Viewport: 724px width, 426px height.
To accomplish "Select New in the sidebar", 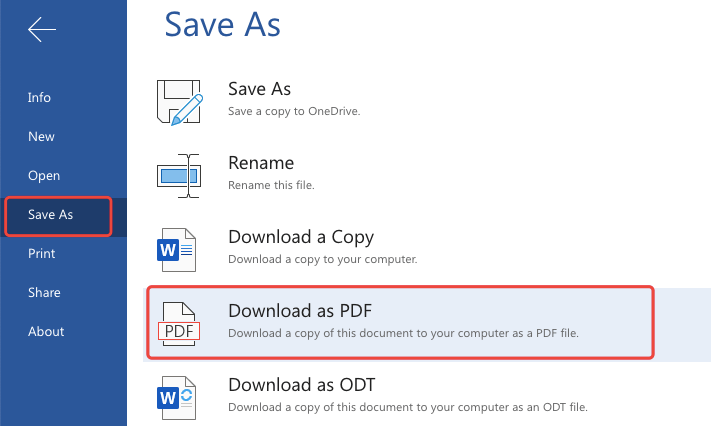I will (x=42, y=137).
